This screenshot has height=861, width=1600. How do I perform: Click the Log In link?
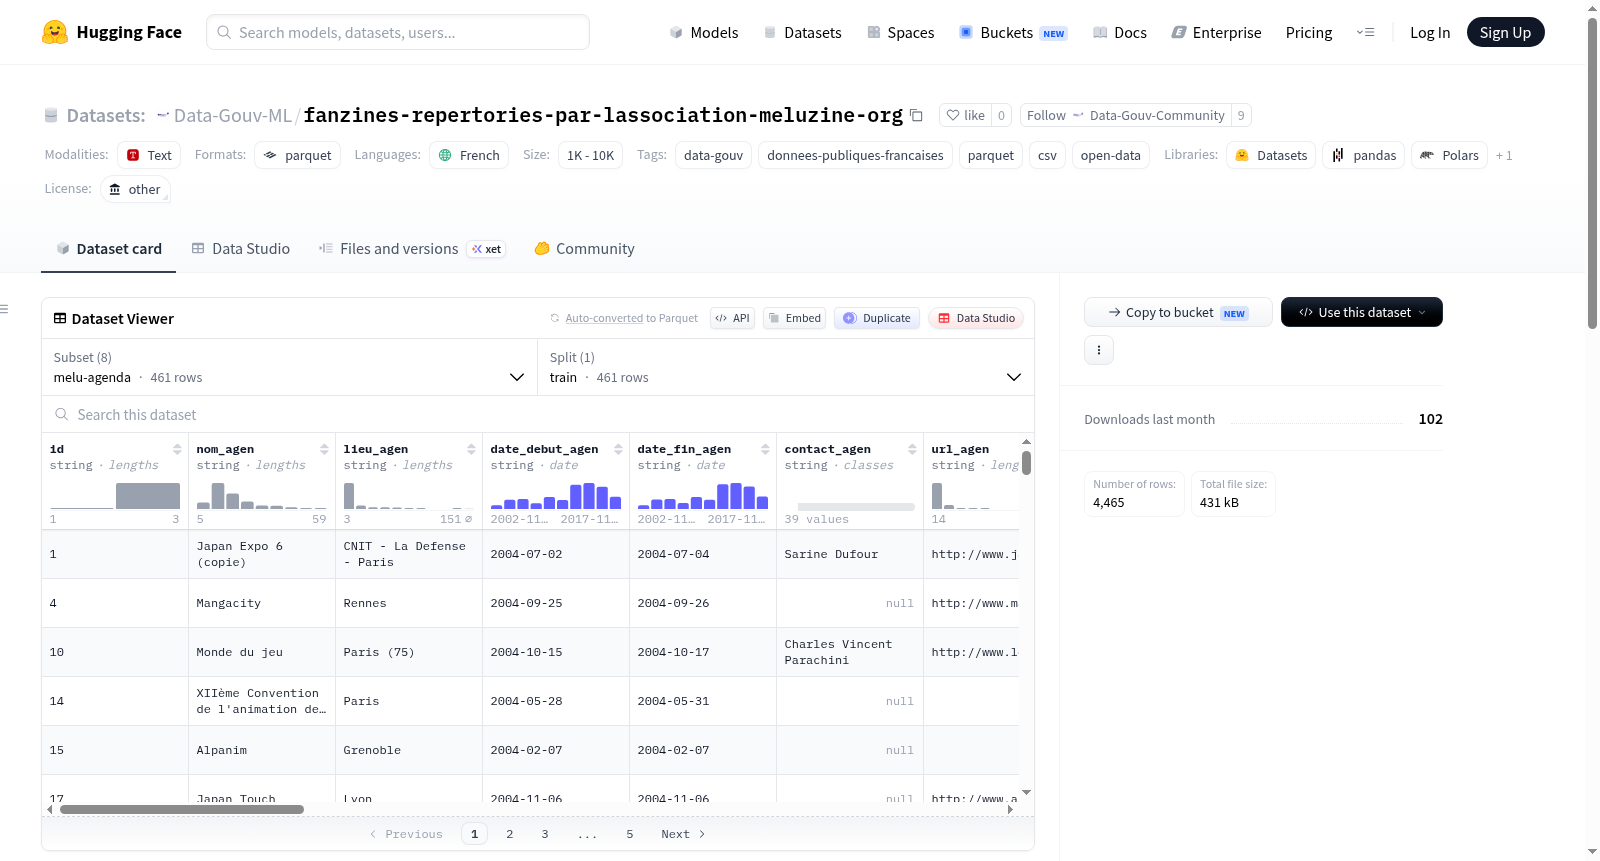(x=1430, y=33)
